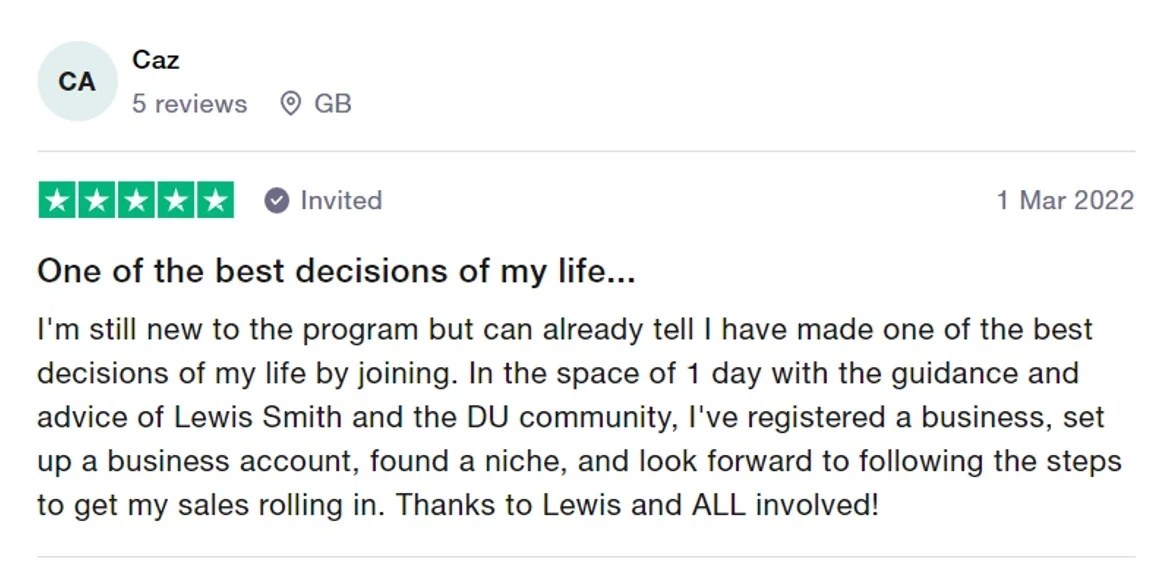Click the location pin icon
The image size is (1174, 564).
coord(291,104)
